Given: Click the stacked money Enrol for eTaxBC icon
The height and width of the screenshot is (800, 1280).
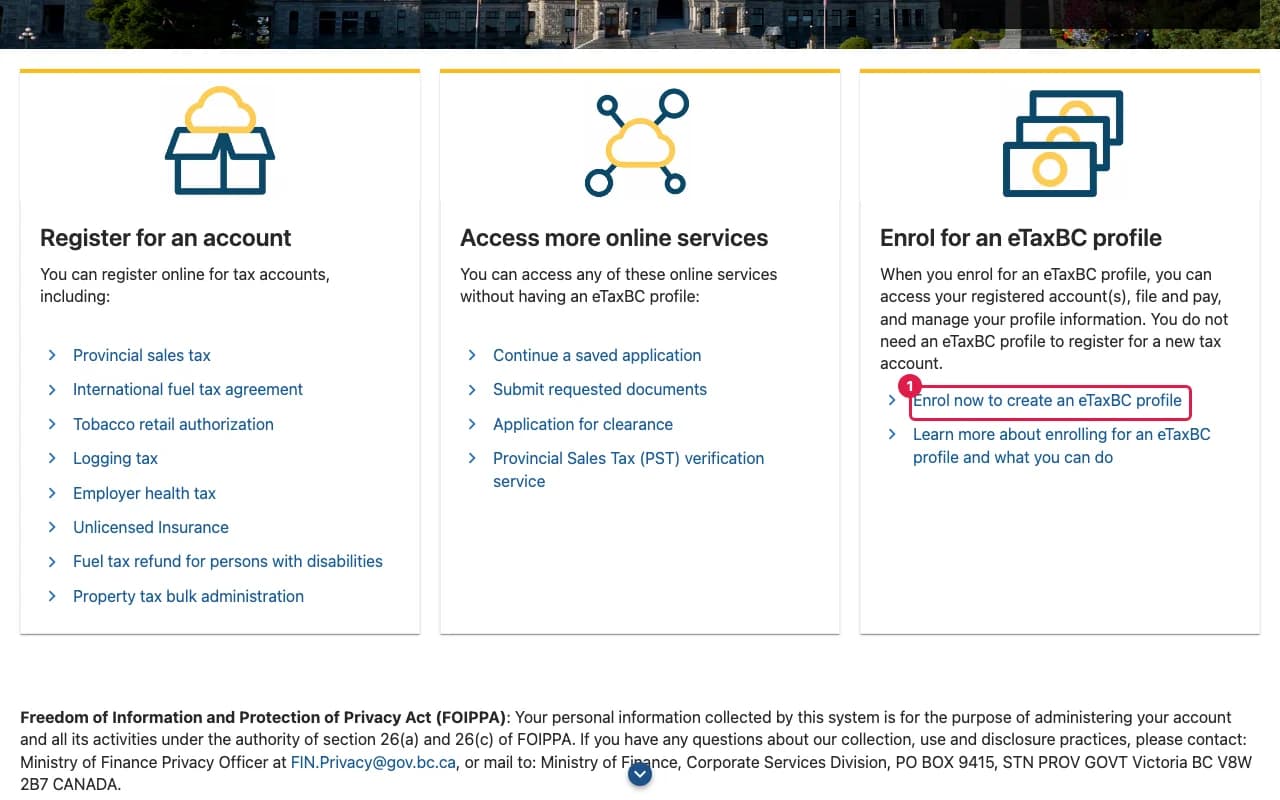Looking at the screenshot, I should pyautogui.click(x=1063, y=143).
